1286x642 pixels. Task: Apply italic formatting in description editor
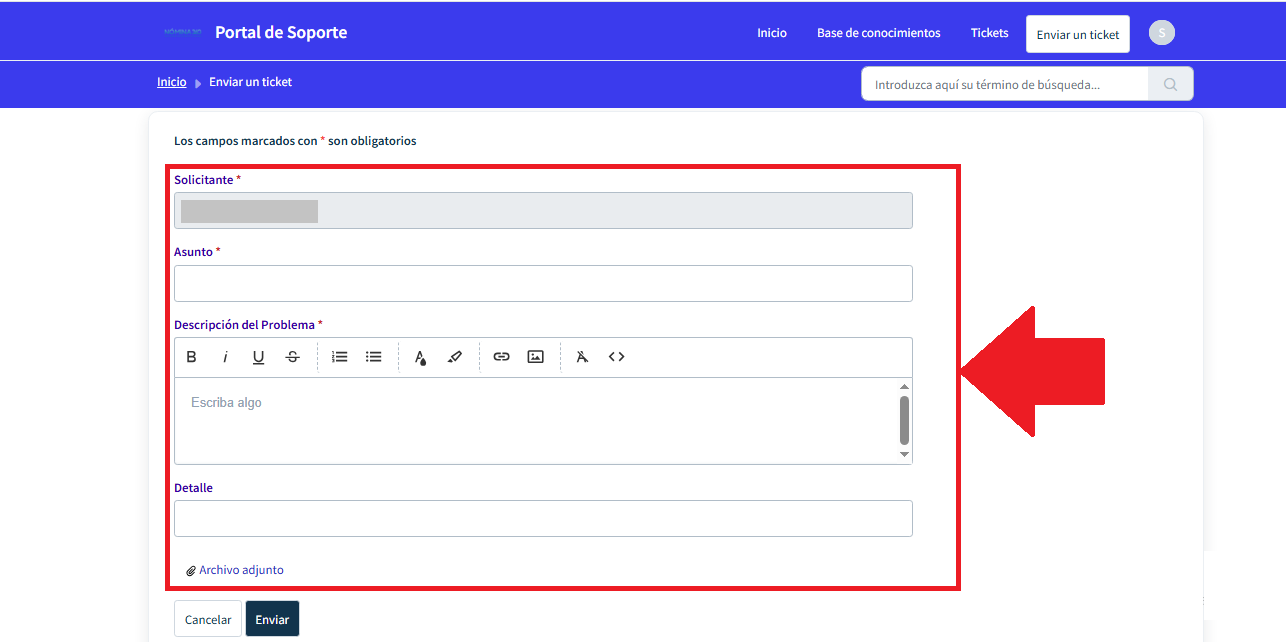[x=225, y=357]
